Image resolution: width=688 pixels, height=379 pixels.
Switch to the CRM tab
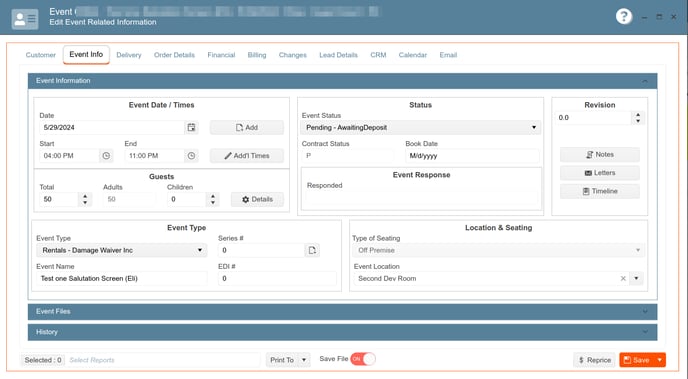tap(378, 55)
